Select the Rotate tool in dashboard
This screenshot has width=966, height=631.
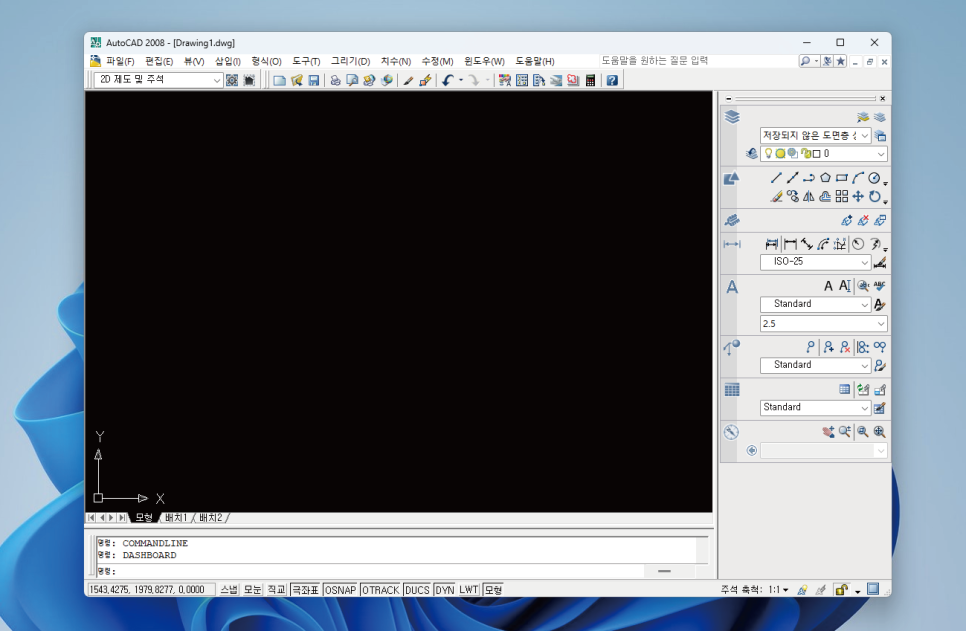coord(874,197)
